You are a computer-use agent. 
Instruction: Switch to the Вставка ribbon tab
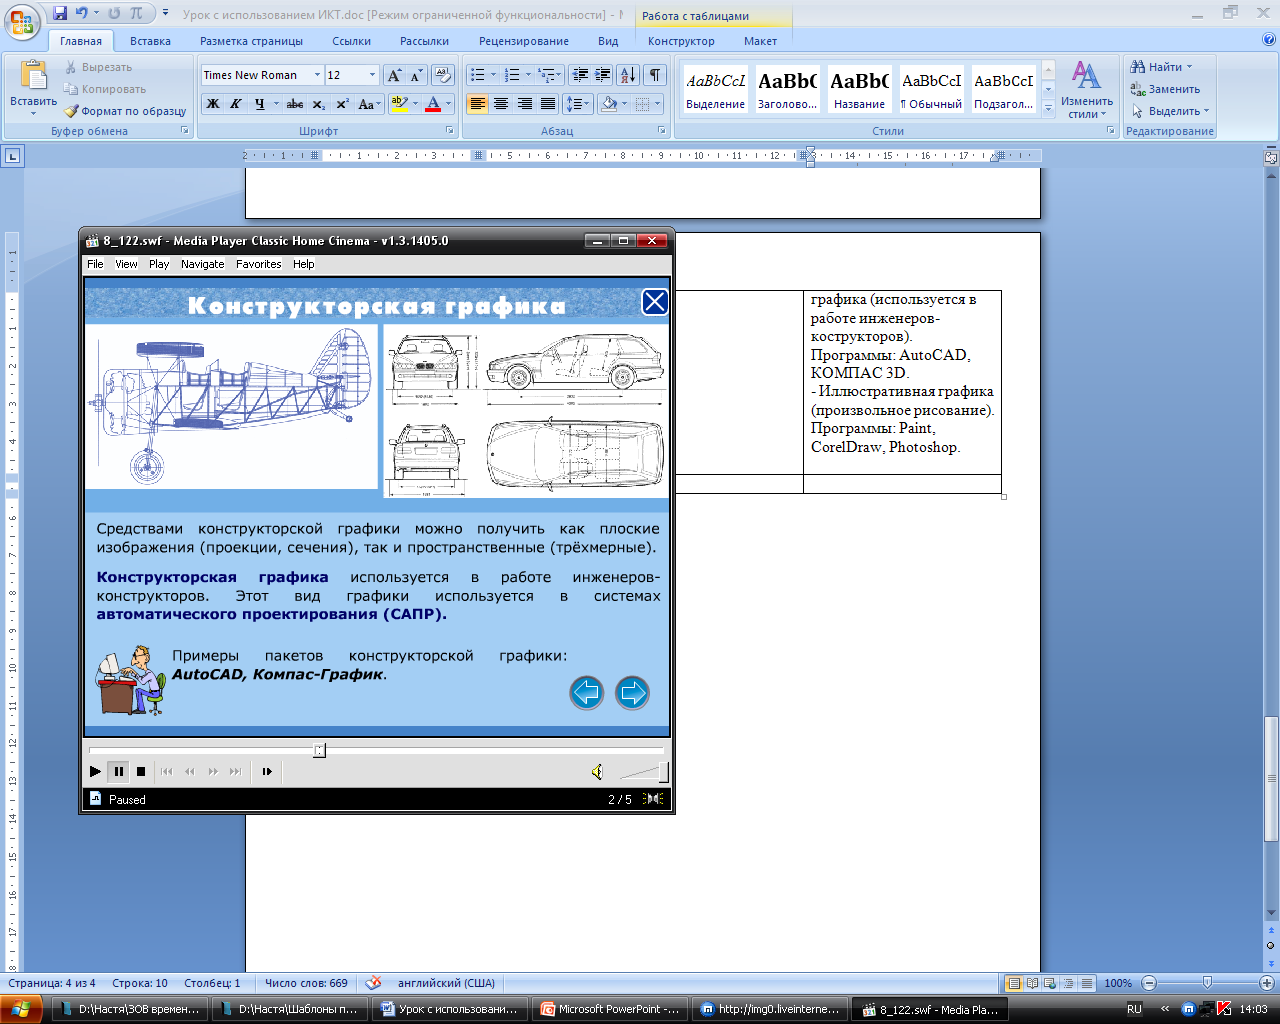(150, 41)
